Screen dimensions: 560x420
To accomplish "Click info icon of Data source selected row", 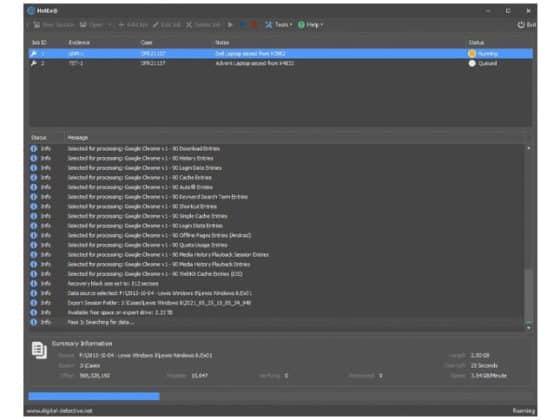I will coord(34,293).
